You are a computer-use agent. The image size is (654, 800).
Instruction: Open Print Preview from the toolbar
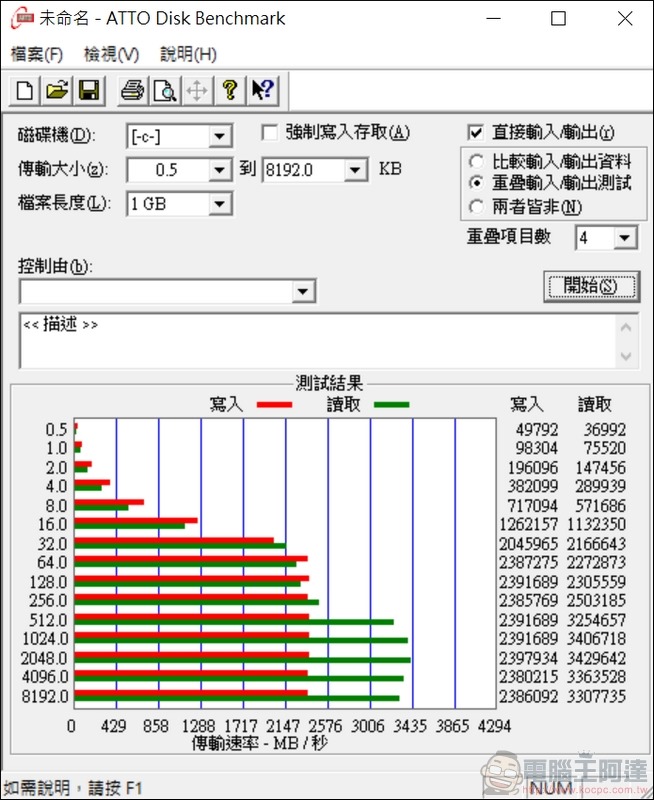click(x=164, y=91)
